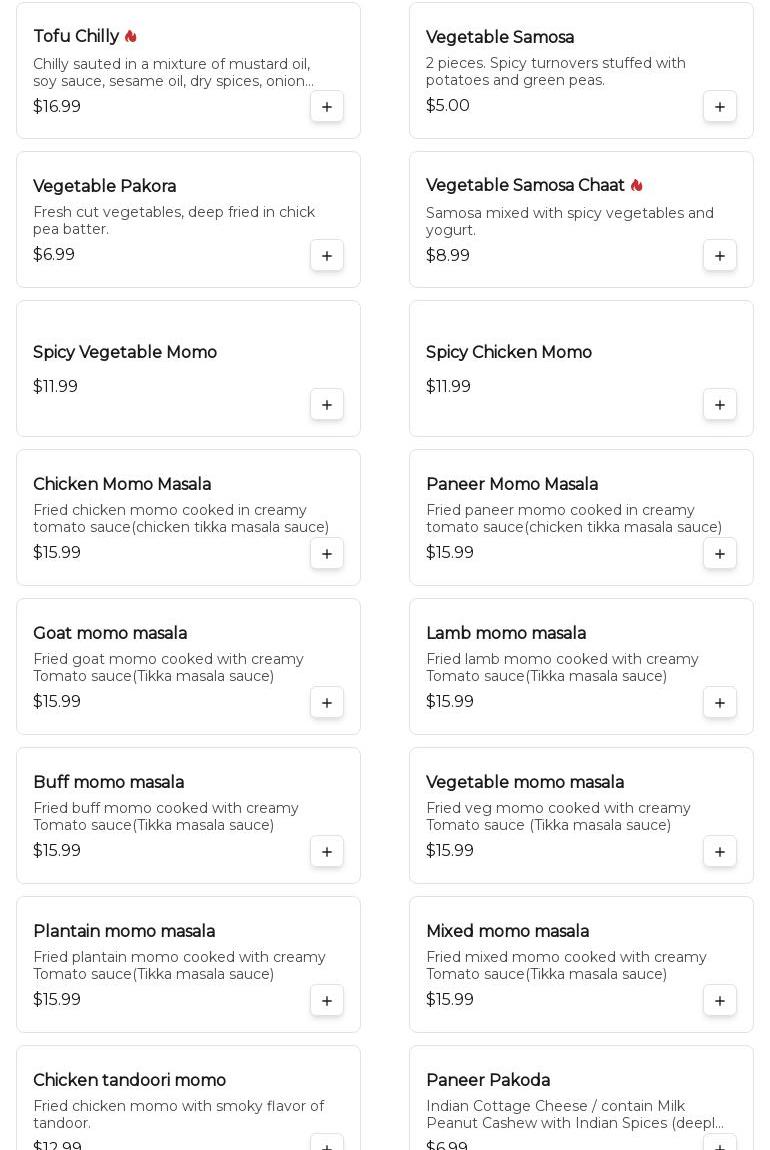Add Spicy Vegetable Momo to order
This screenshot has height=1150, width=770.
coord(327,405)
